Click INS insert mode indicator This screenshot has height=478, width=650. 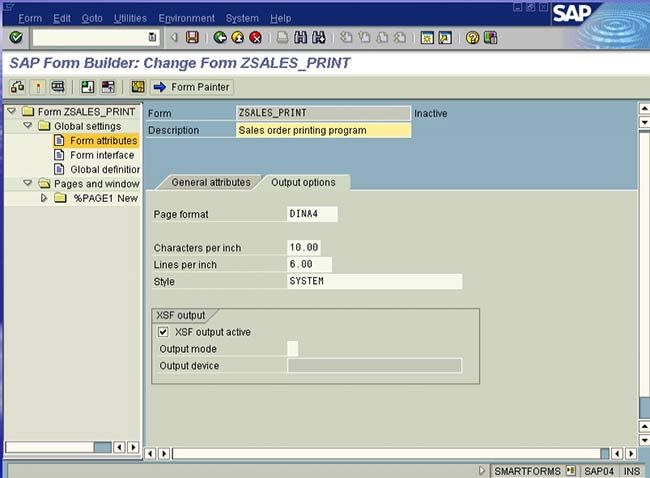(x=632, y=471)
